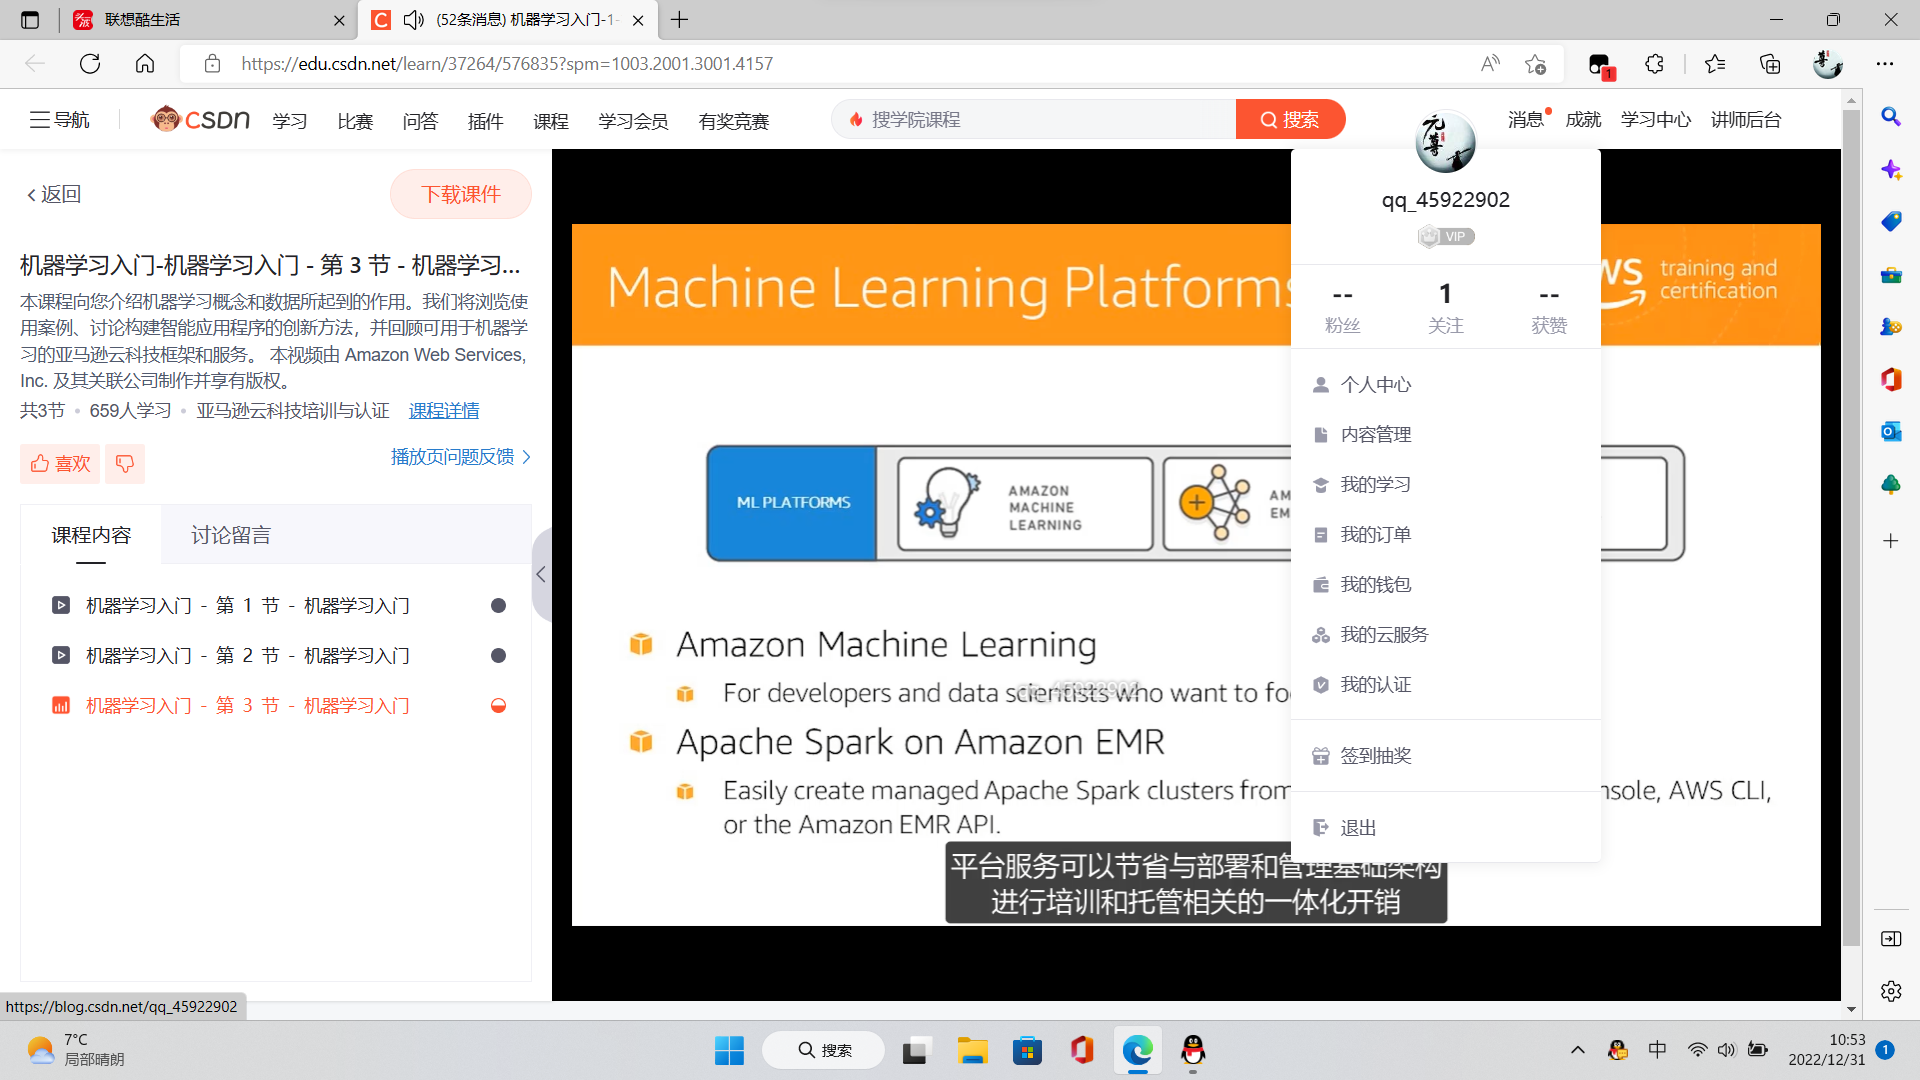Open 签到抽奖 in profile menu
This screenshot has width=1920, height=1080.
pos(1375,756)
